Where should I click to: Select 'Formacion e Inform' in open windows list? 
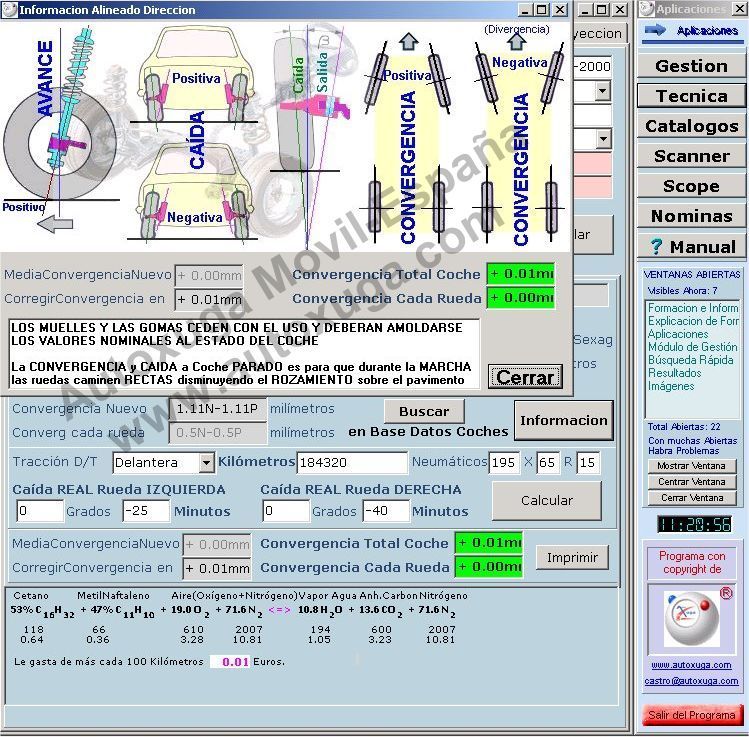693,308
